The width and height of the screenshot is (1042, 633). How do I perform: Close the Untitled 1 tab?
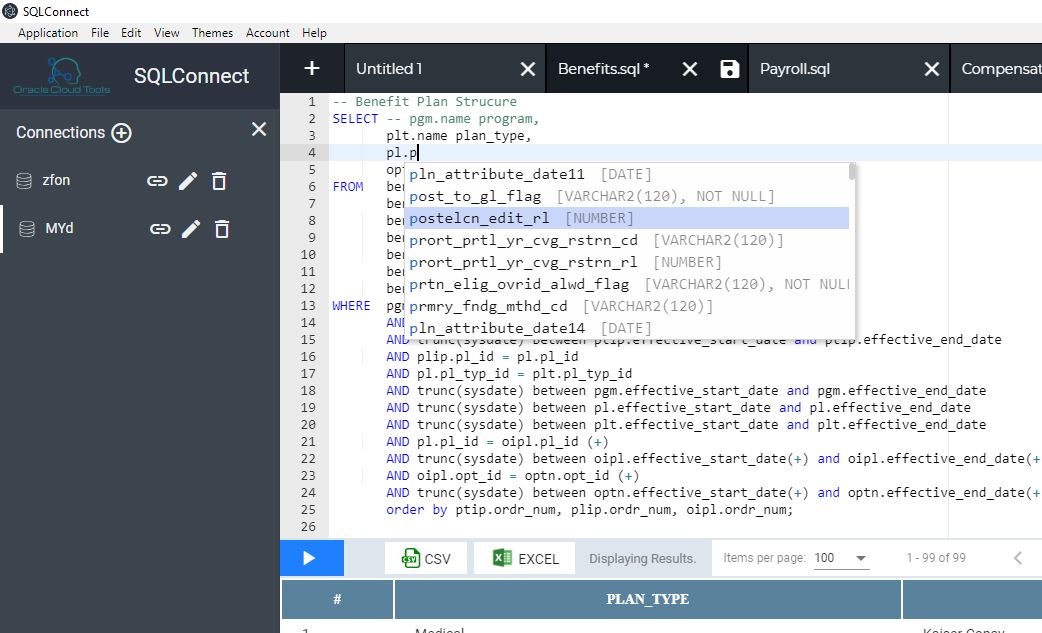tap(528, 69)
